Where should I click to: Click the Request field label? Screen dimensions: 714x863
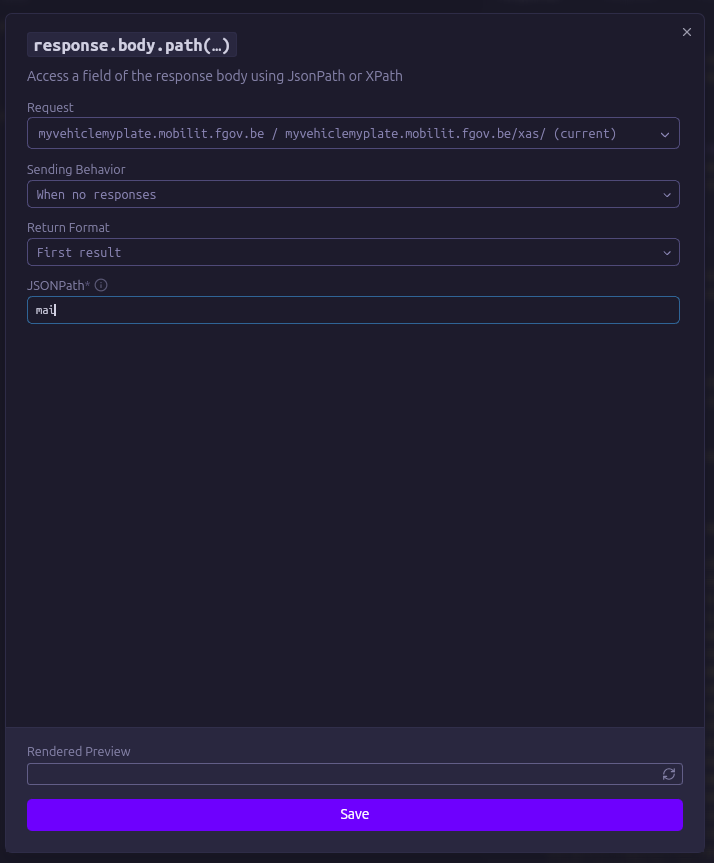click(50, 108)
